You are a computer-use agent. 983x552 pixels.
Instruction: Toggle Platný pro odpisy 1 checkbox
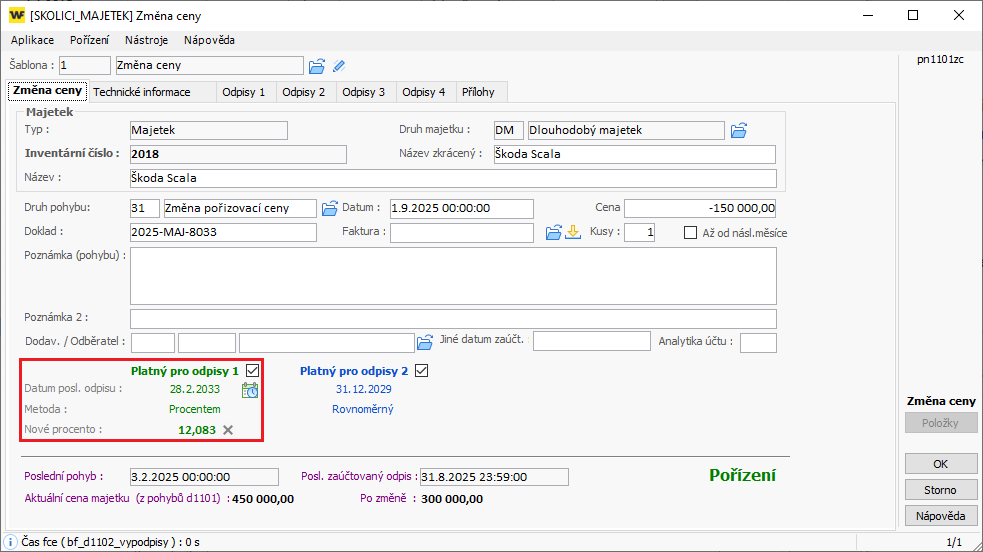click(252, 370)
